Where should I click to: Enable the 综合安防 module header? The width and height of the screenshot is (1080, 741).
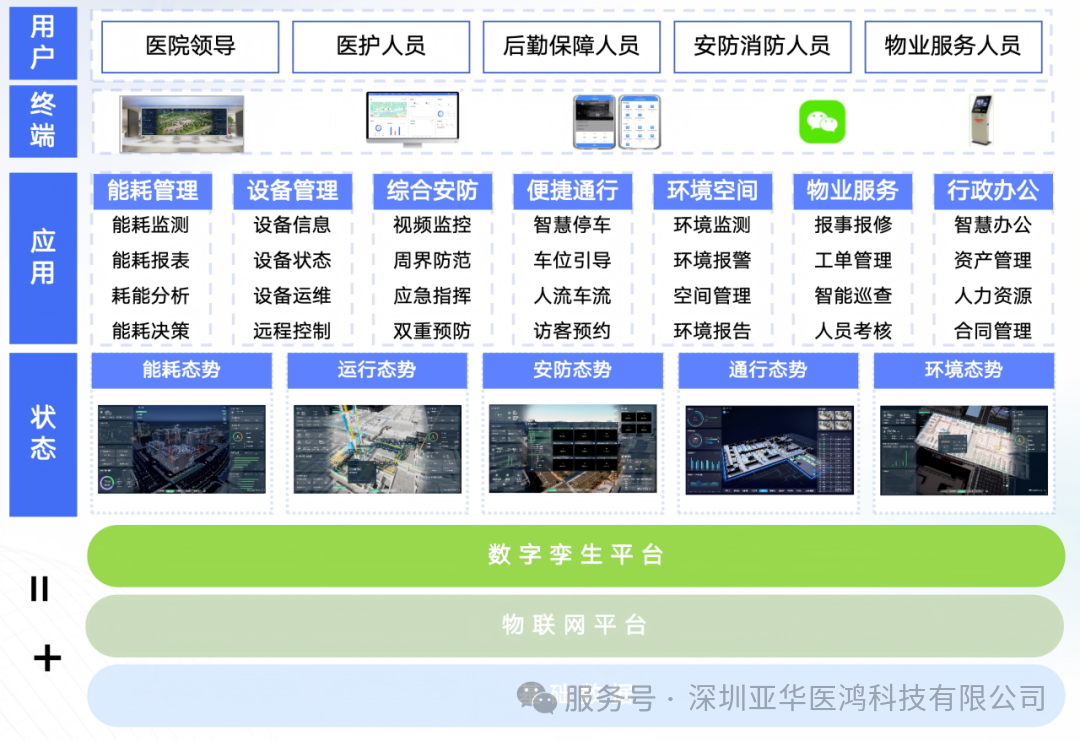432,190
